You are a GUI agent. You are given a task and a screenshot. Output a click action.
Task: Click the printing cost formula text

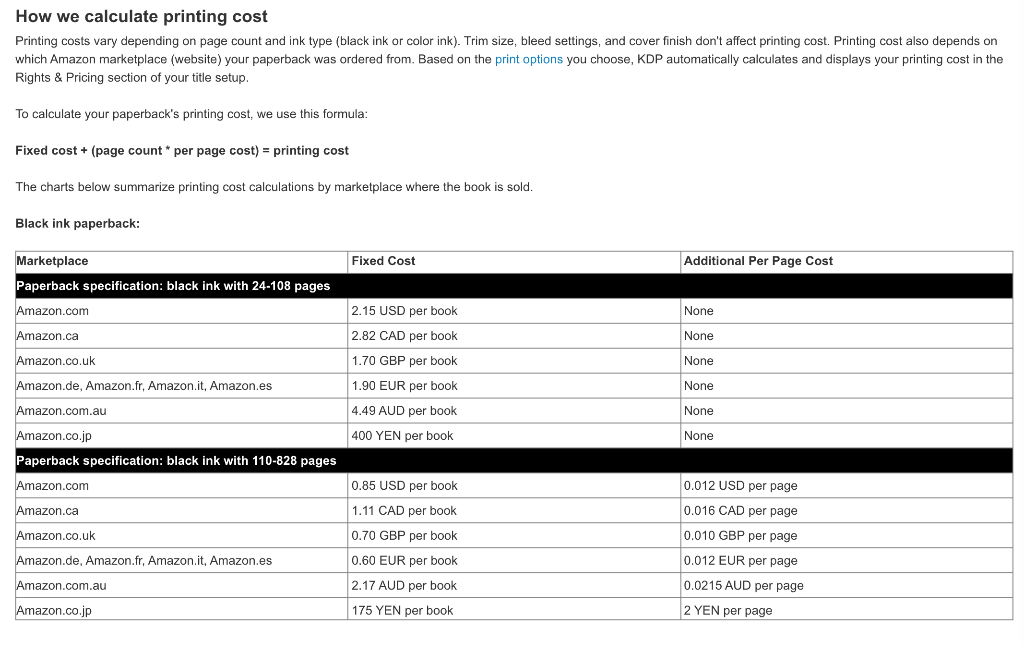pos(182,151)
